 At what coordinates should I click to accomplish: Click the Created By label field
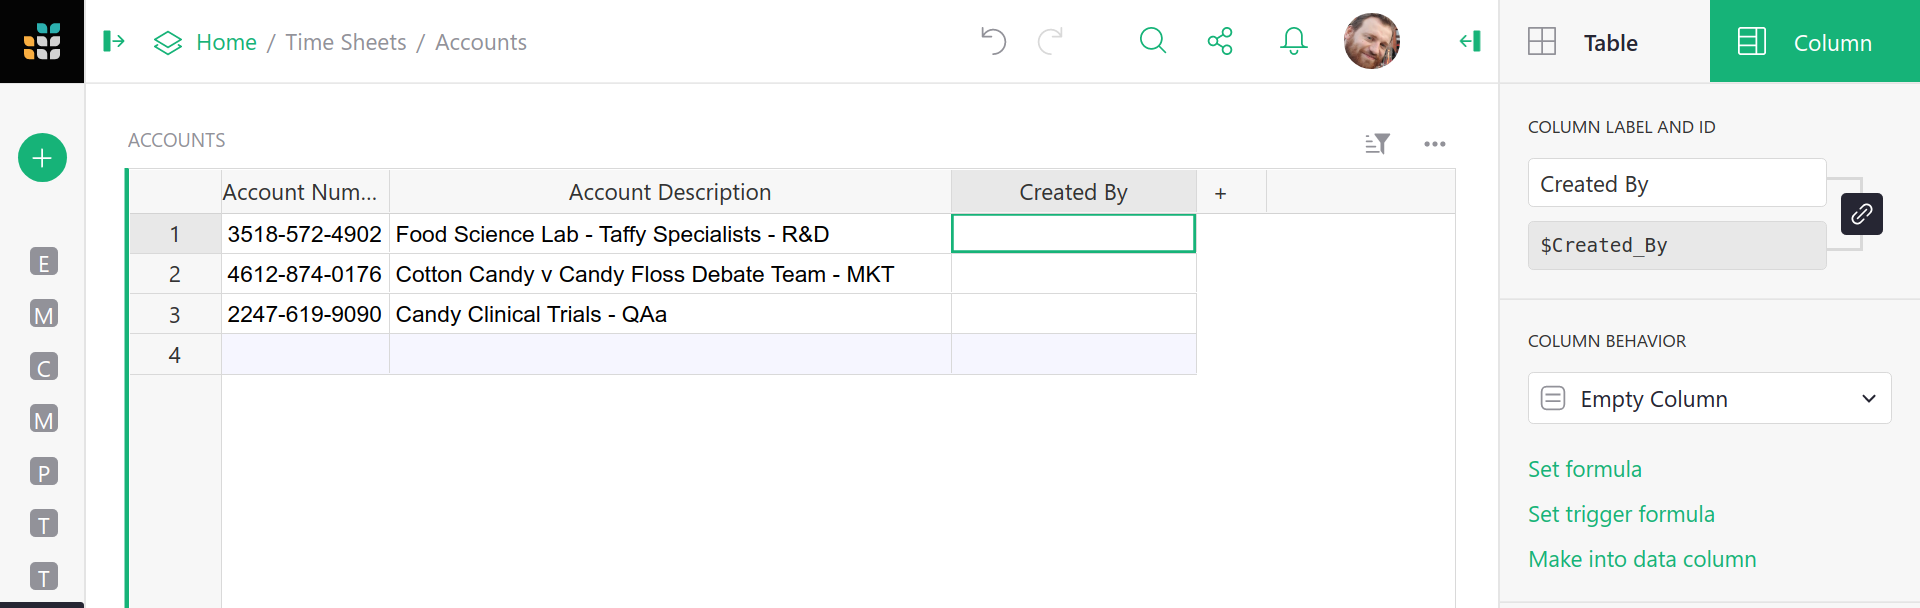pyautogui.click(x=1676, y=184)
